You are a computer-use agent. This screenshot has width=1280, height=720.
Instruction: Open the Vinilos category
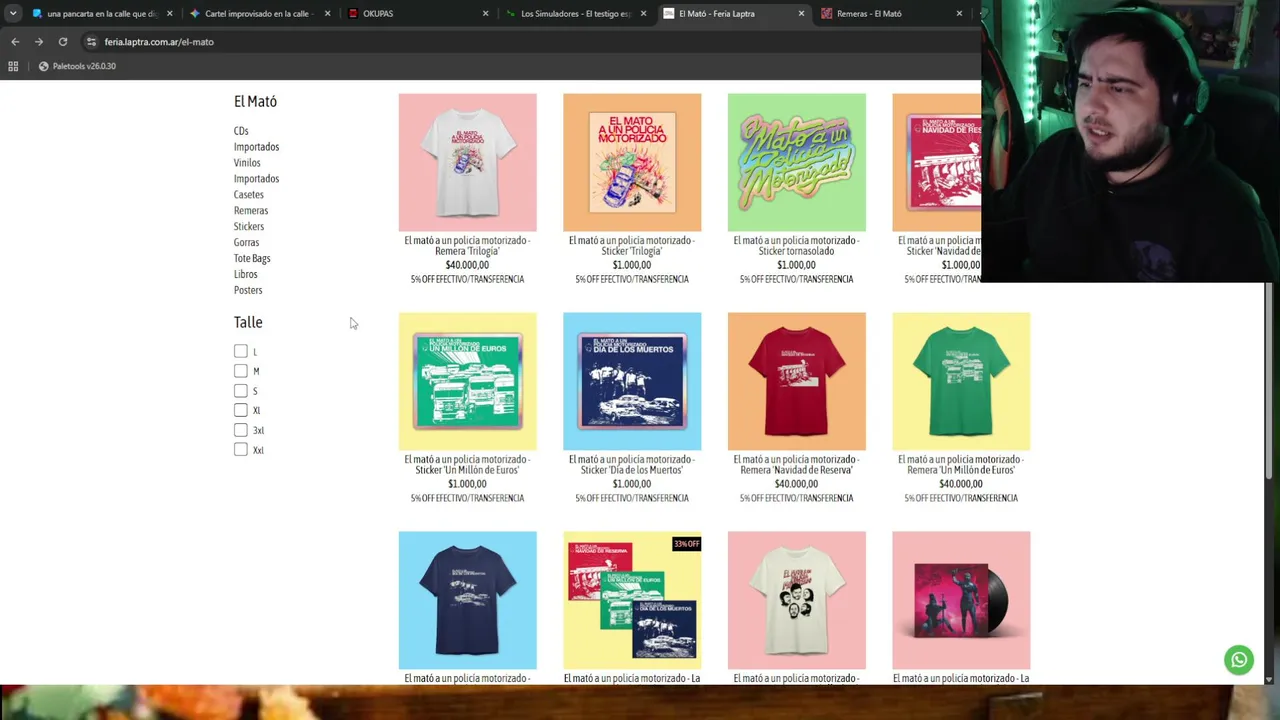pos(247,163)
